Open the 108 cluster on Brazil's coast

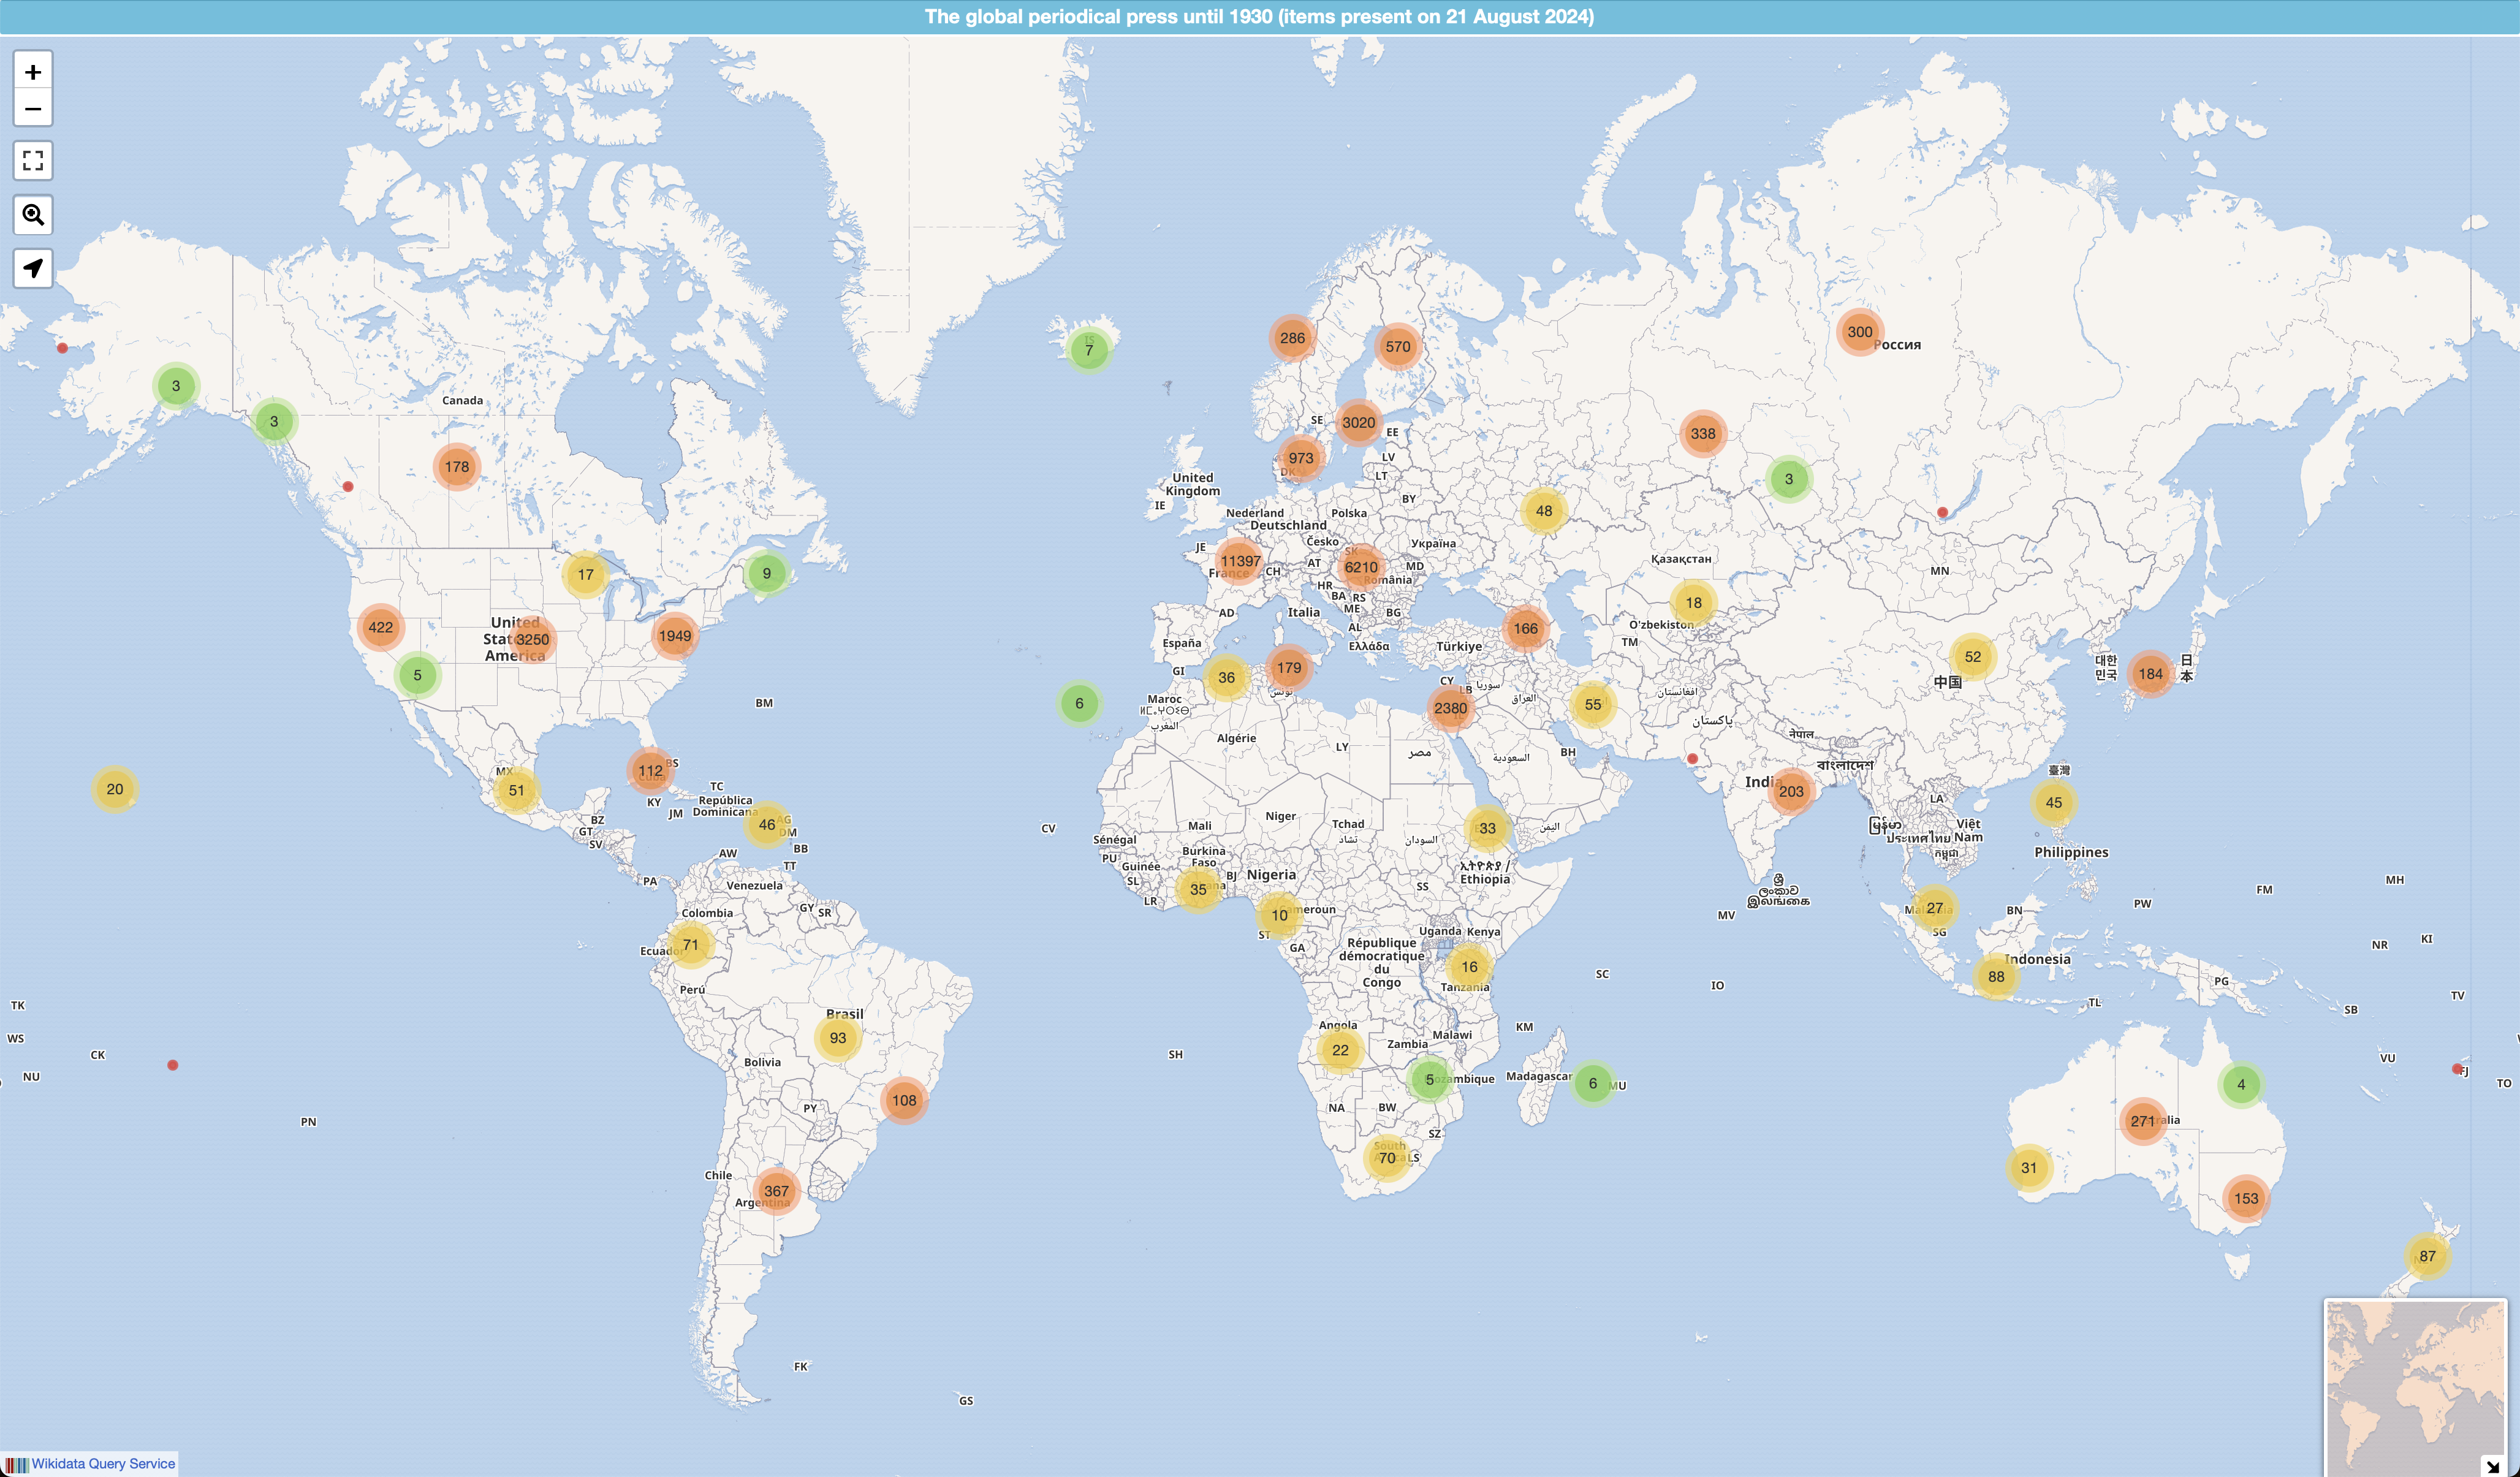[904, 1100]
